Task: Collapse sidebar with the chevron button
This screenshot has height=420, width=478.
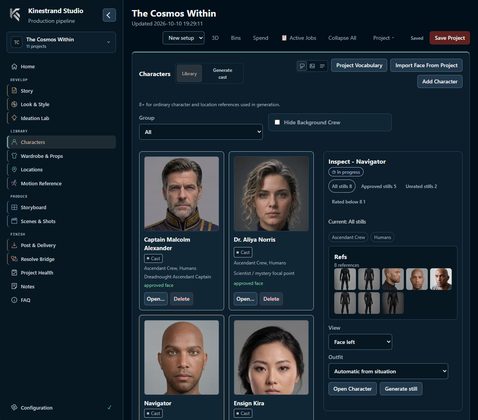Action: coord(109,15)
